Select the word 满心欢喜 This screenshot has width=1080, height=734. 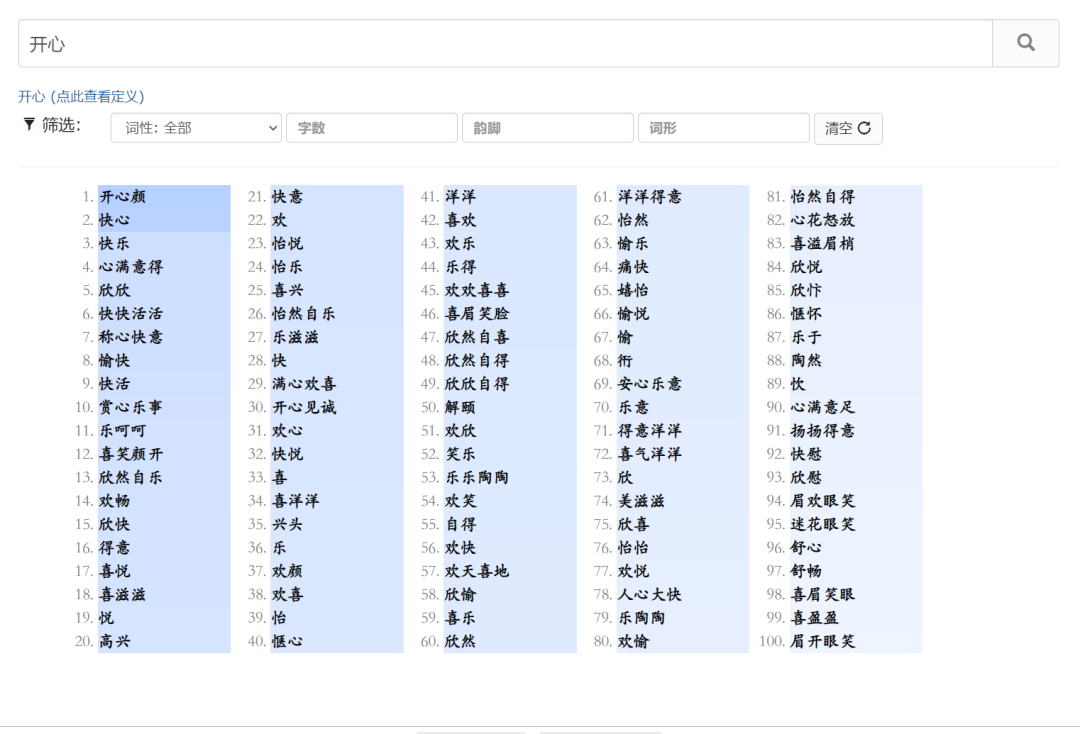304,384
